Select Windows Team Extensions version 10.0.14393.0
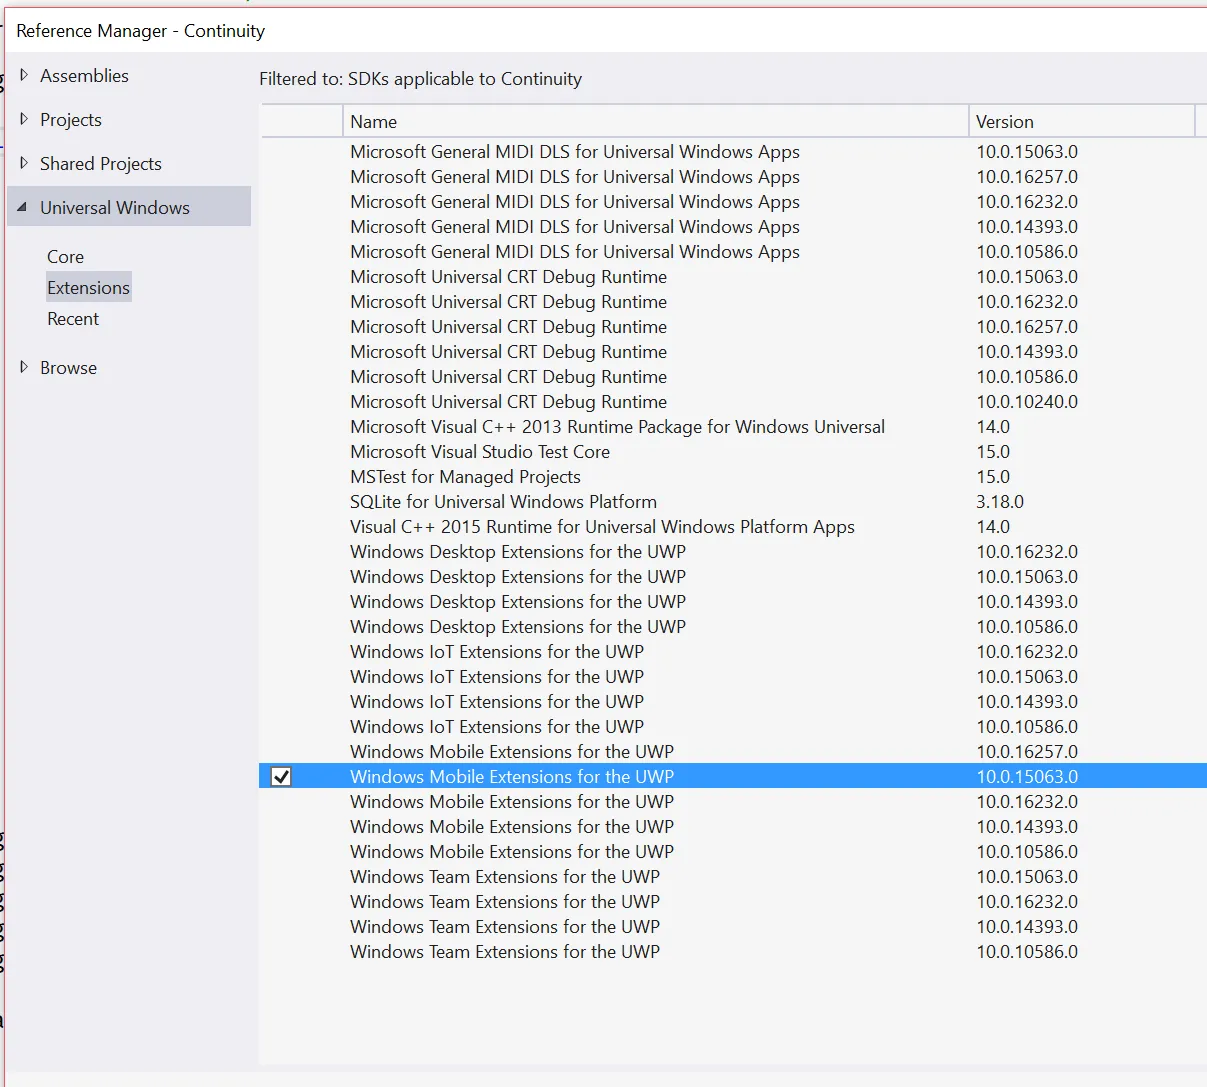This screenshot has height=1087, width=1207. (732, 927)
